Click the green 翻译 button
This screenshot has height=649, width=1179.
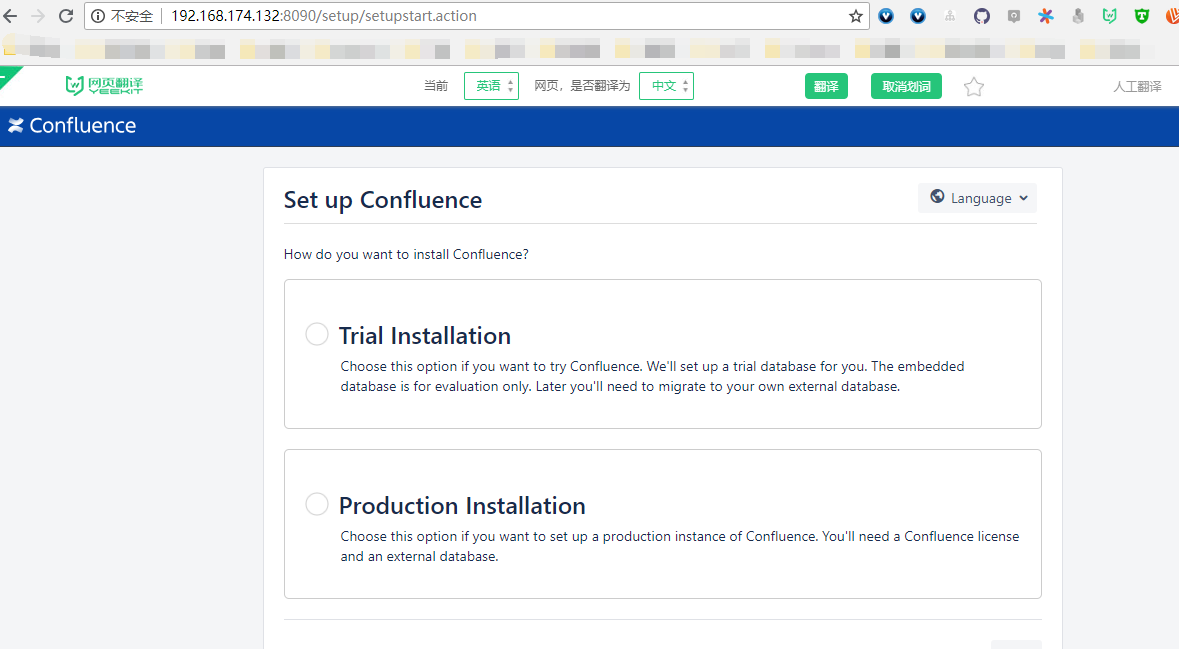[826, 86]
